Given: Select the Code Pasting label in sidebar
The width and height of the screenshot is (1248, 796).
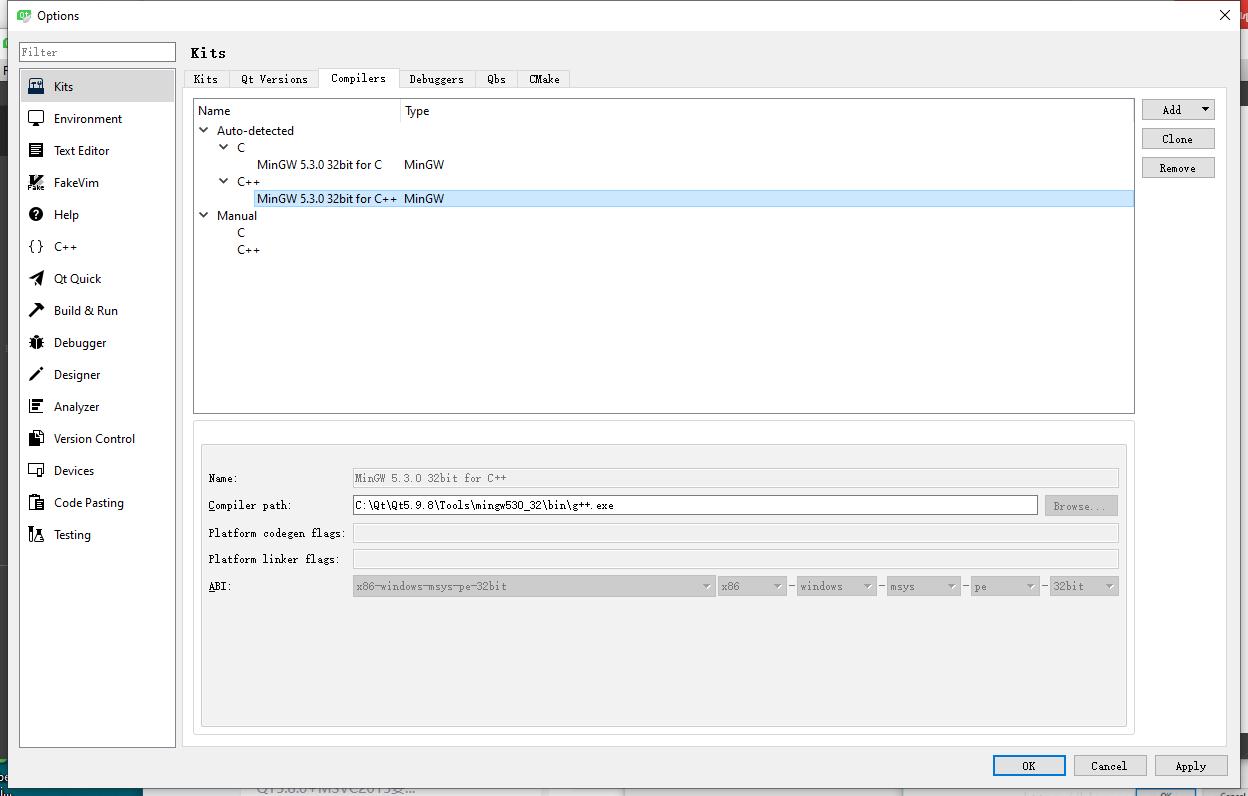Looking at the screenshot, I should 89,503.
